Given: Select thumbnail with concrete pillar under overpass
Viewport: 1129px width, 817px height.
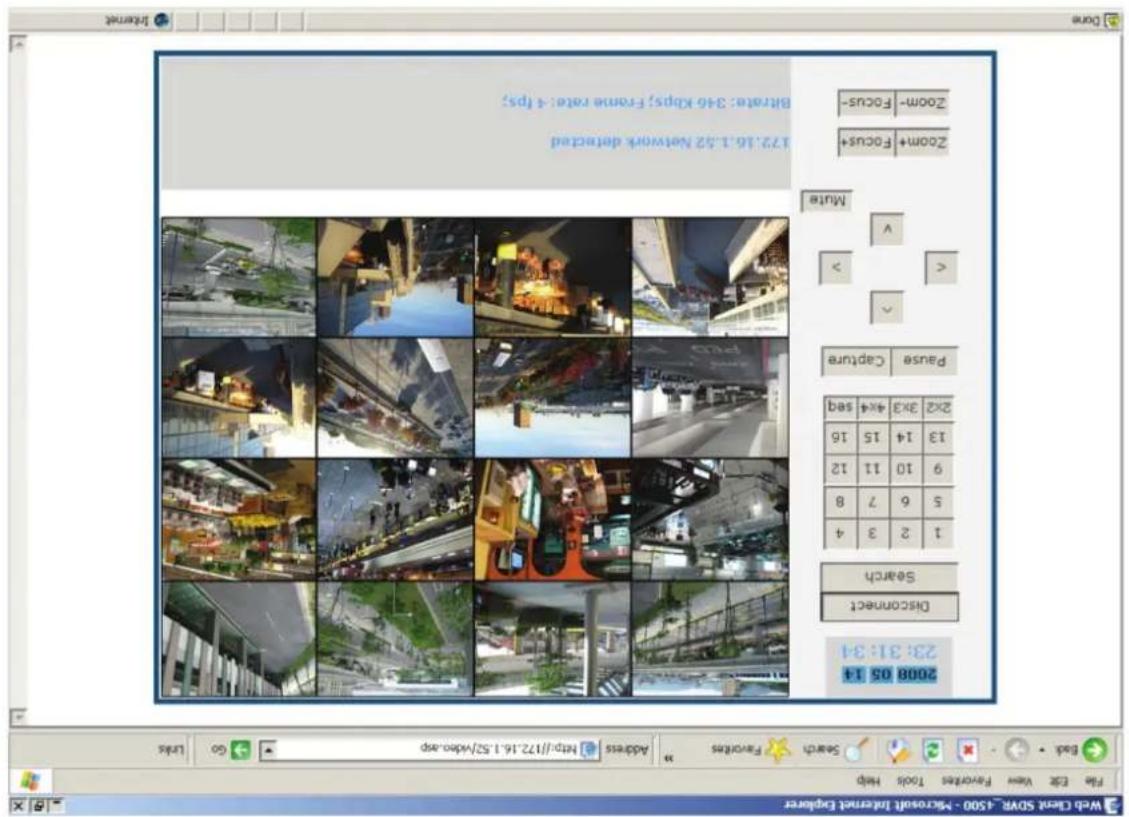Looking at the screenshot, I should point(552,639).
